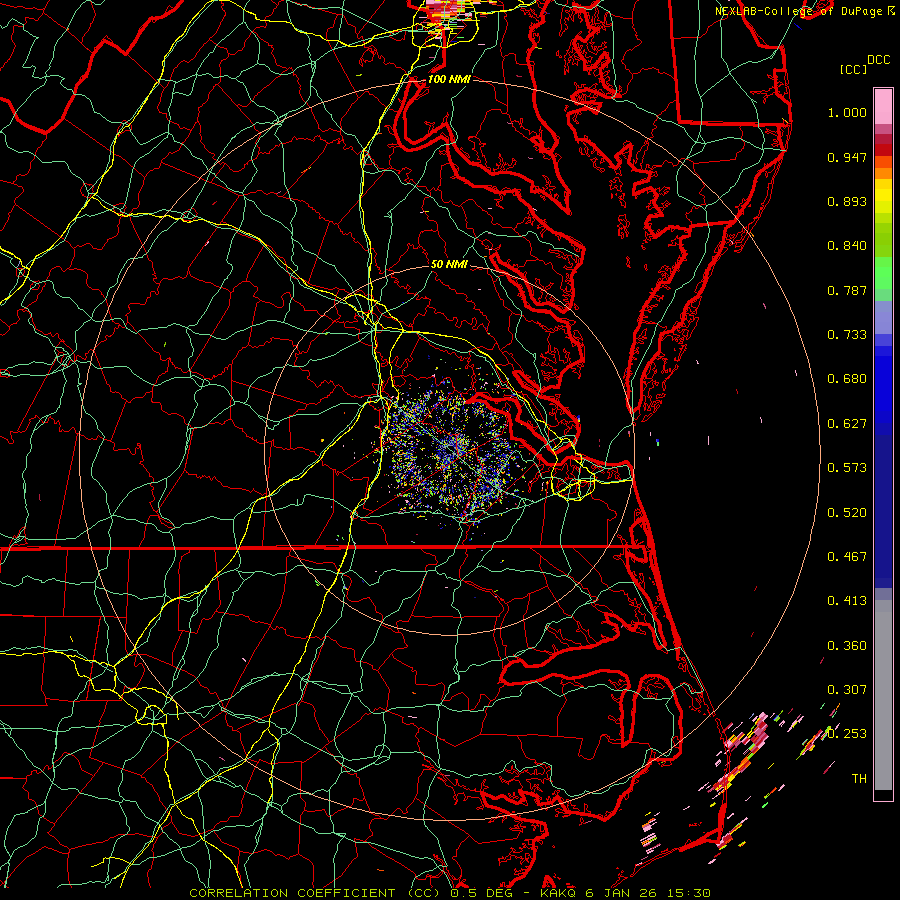Image resolution: width=900 pixels, height=900 pixels.
Task: Click the DCC label above color scale
Action: [x=878, y=60]
